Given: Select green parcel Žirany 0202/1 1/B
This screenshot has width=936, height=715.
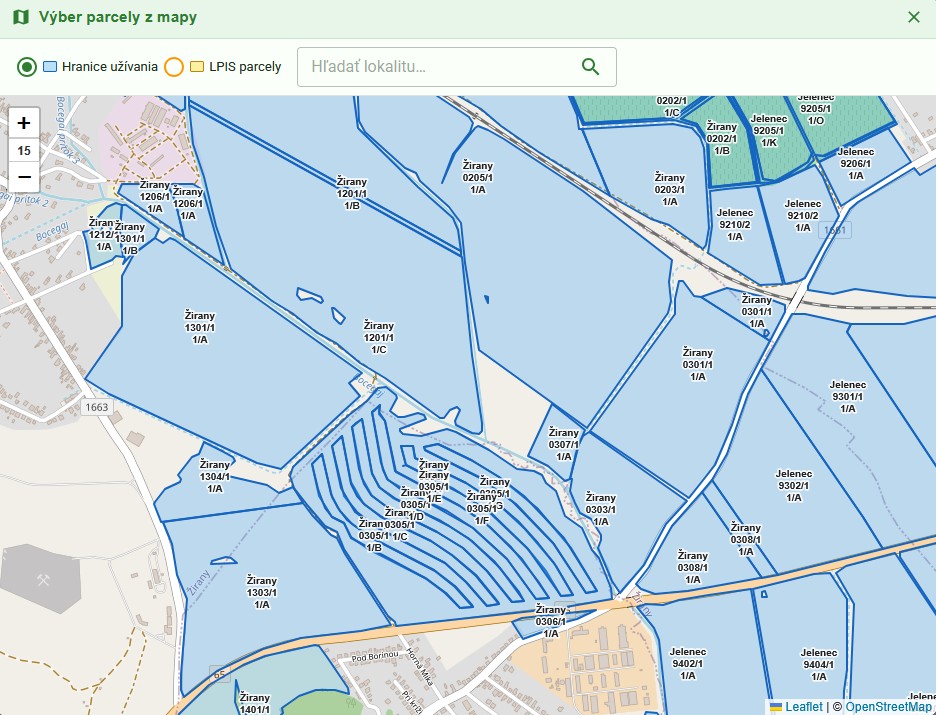Looking at the screenshot, I should pyautogui.click(x=721, y=138).
